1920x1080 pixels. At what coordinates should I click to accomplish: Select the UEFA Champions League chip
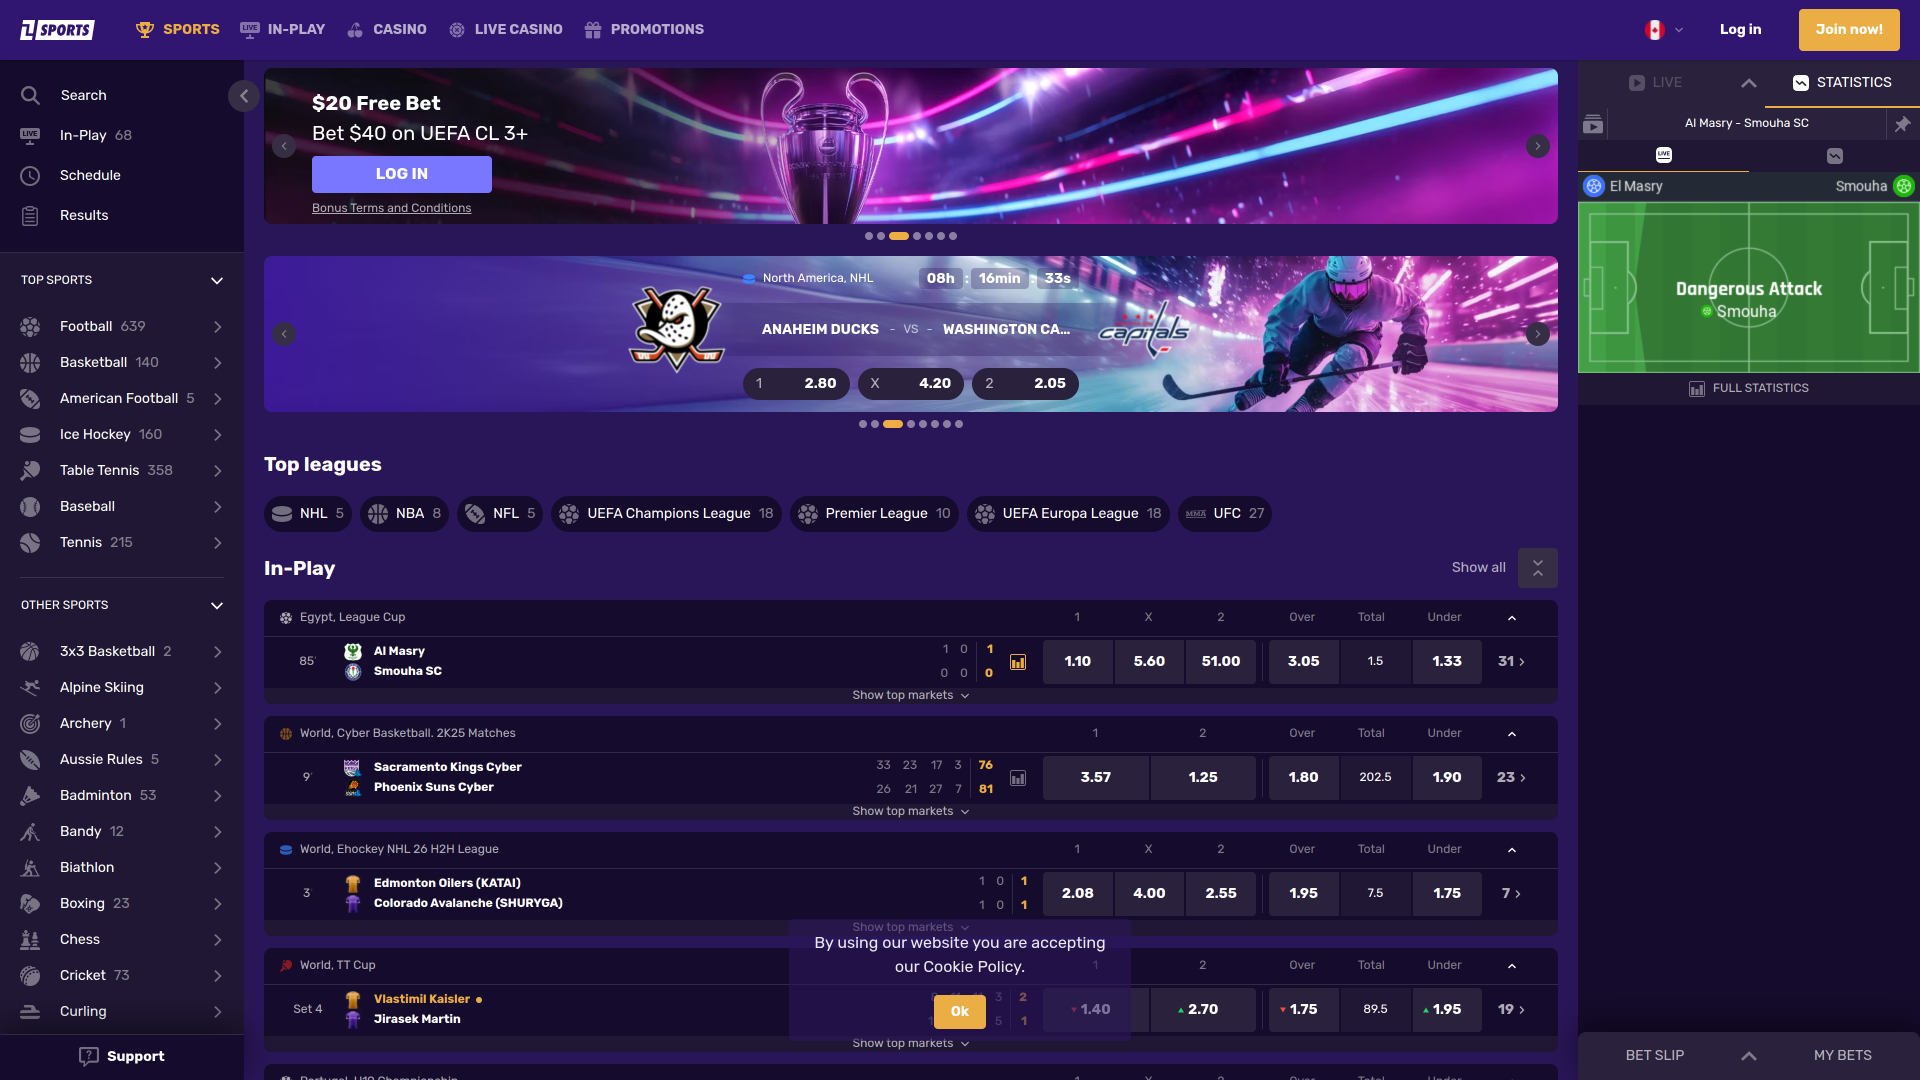point(666,514)
